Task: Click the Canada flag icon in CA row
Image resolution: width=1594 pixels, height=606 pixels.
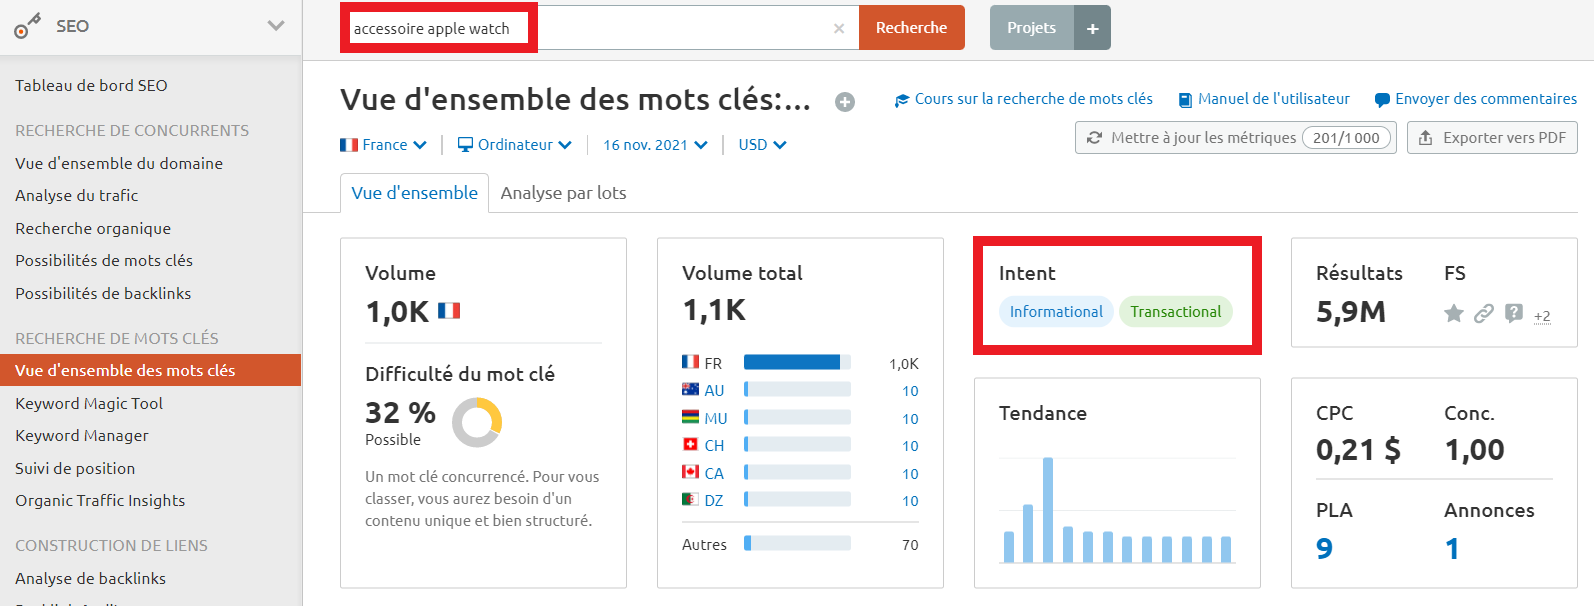Action: coord(690,472)
